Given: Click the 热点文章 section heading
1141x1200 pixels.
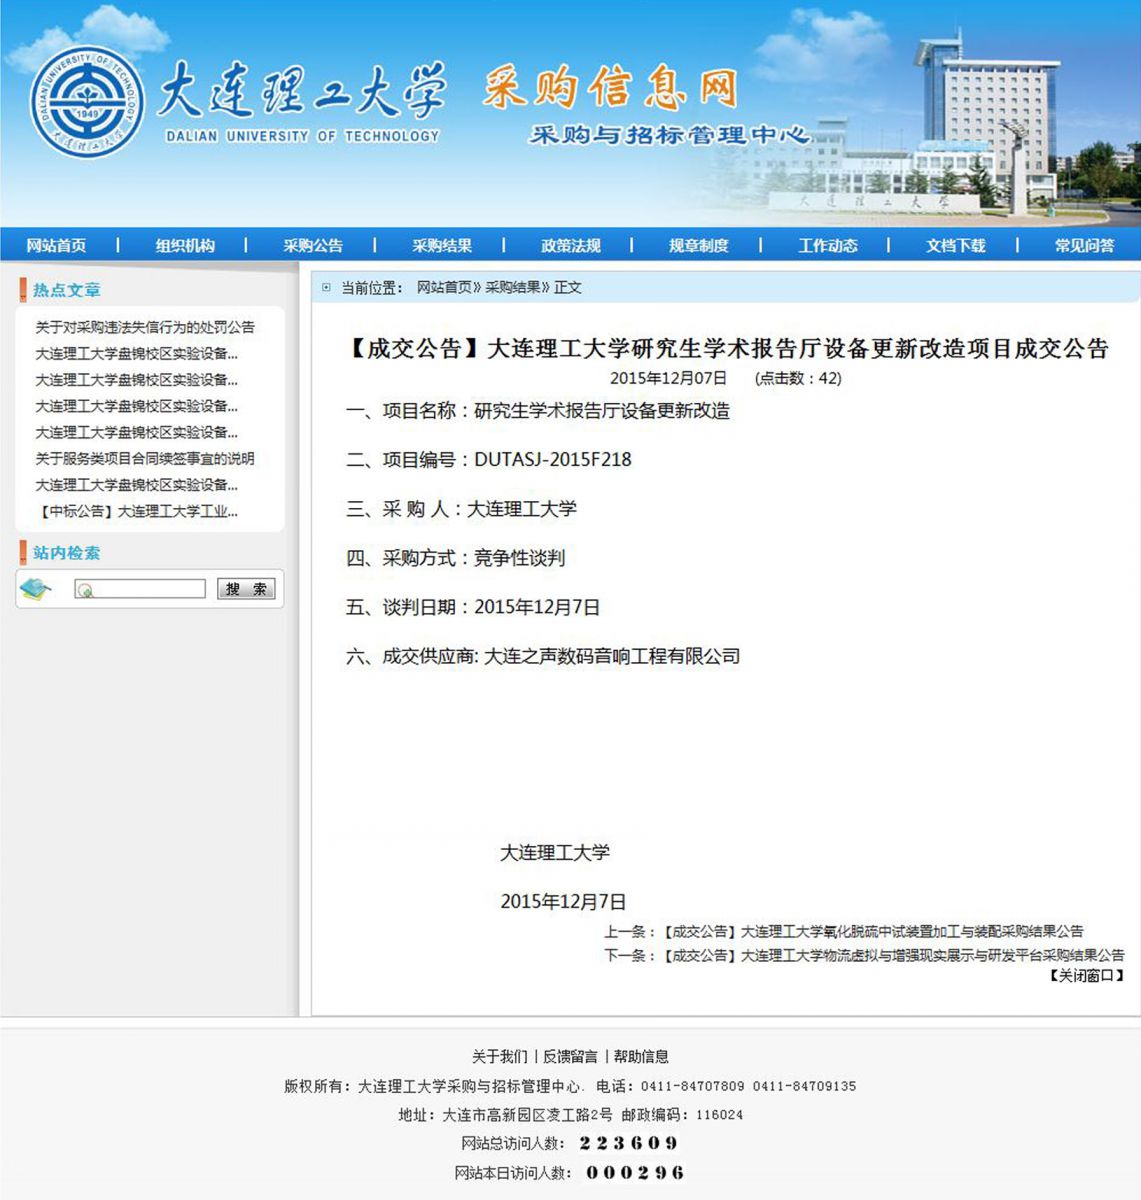Looking at the screenshot, I should [67, 290].
